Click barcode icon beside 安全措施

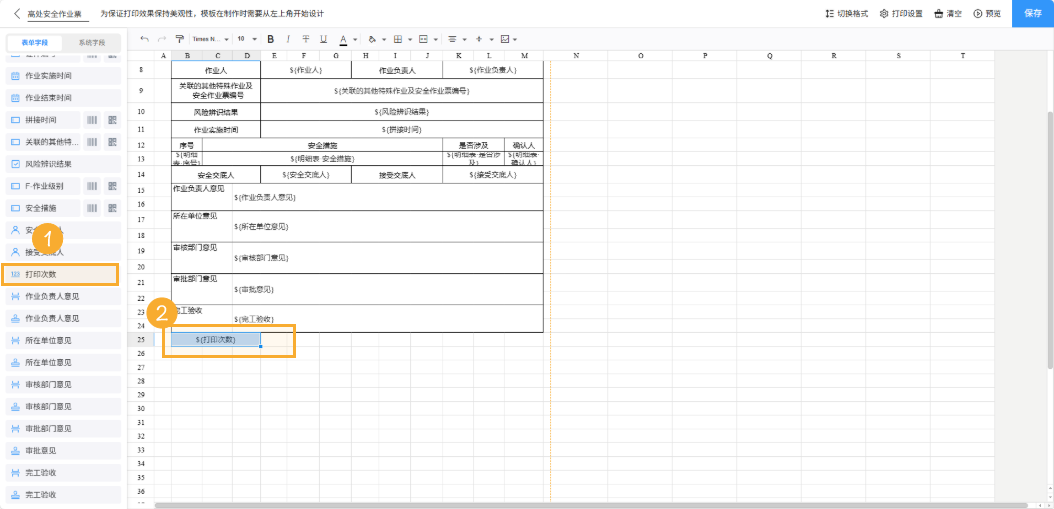point(92,208)
